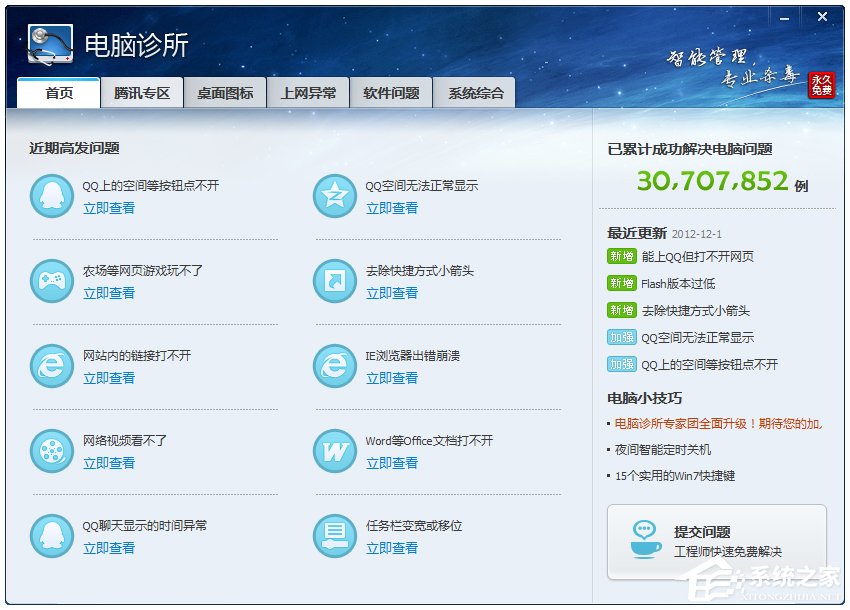
Task: Select the star icon for QQ空间无法正常显示
Action: point(335,195)
